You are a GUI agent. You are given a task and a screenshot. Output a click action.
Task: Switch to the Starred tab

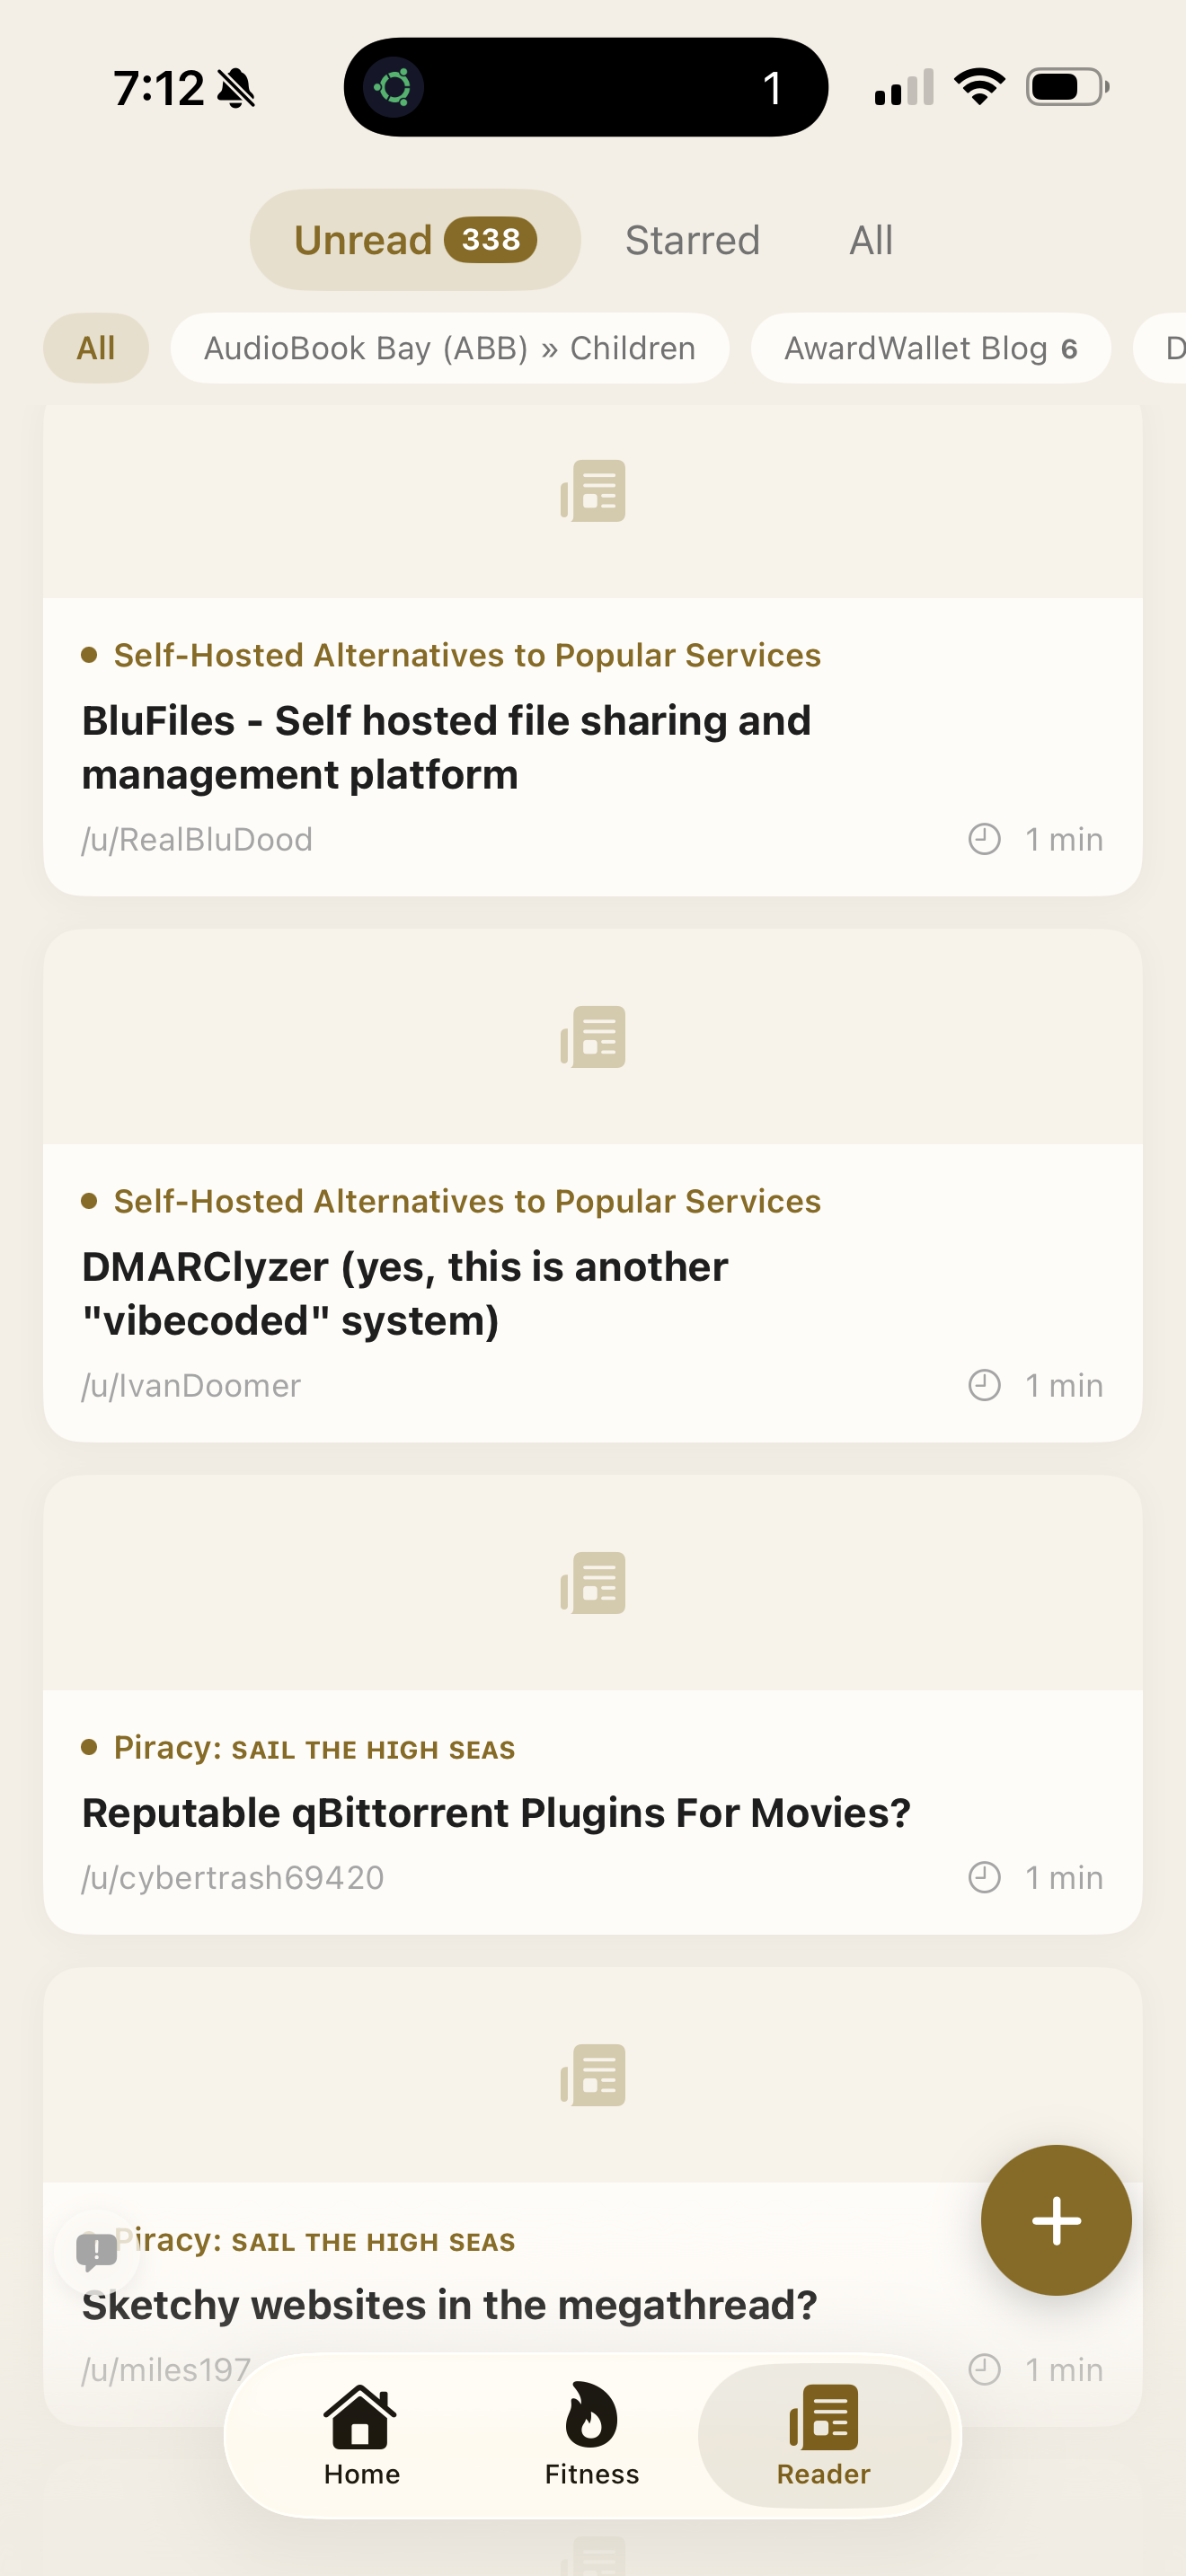692,240
